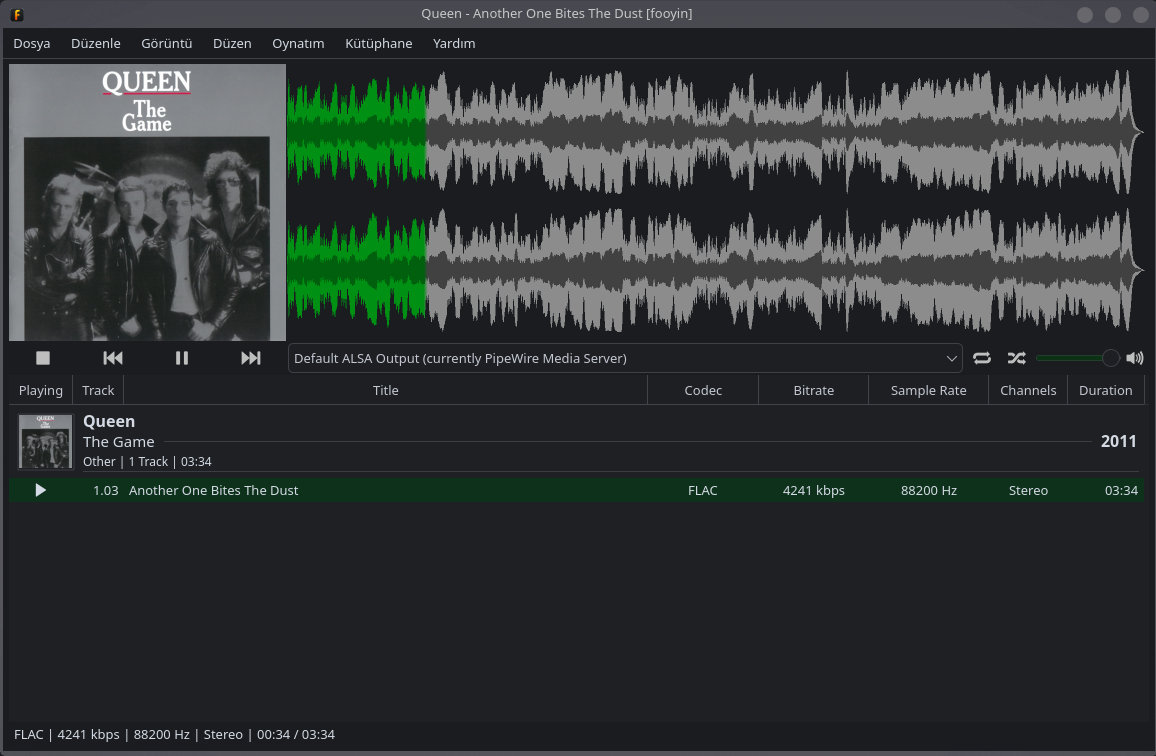Click the 4241 kbps bitrate cell
Screen dimensions: 1156x756
pyautogui.click(x=814, y=490)
